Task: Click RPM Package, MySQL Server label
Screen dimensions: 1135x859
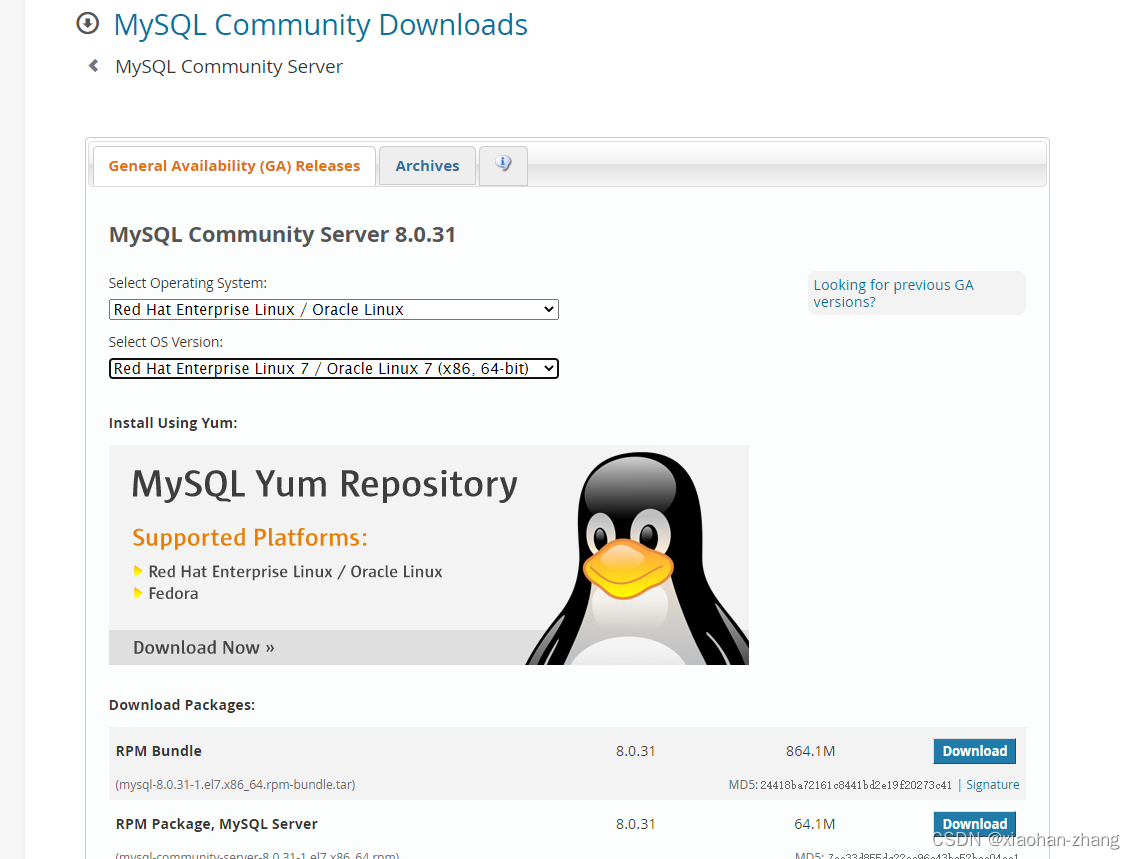Action: 216,824
